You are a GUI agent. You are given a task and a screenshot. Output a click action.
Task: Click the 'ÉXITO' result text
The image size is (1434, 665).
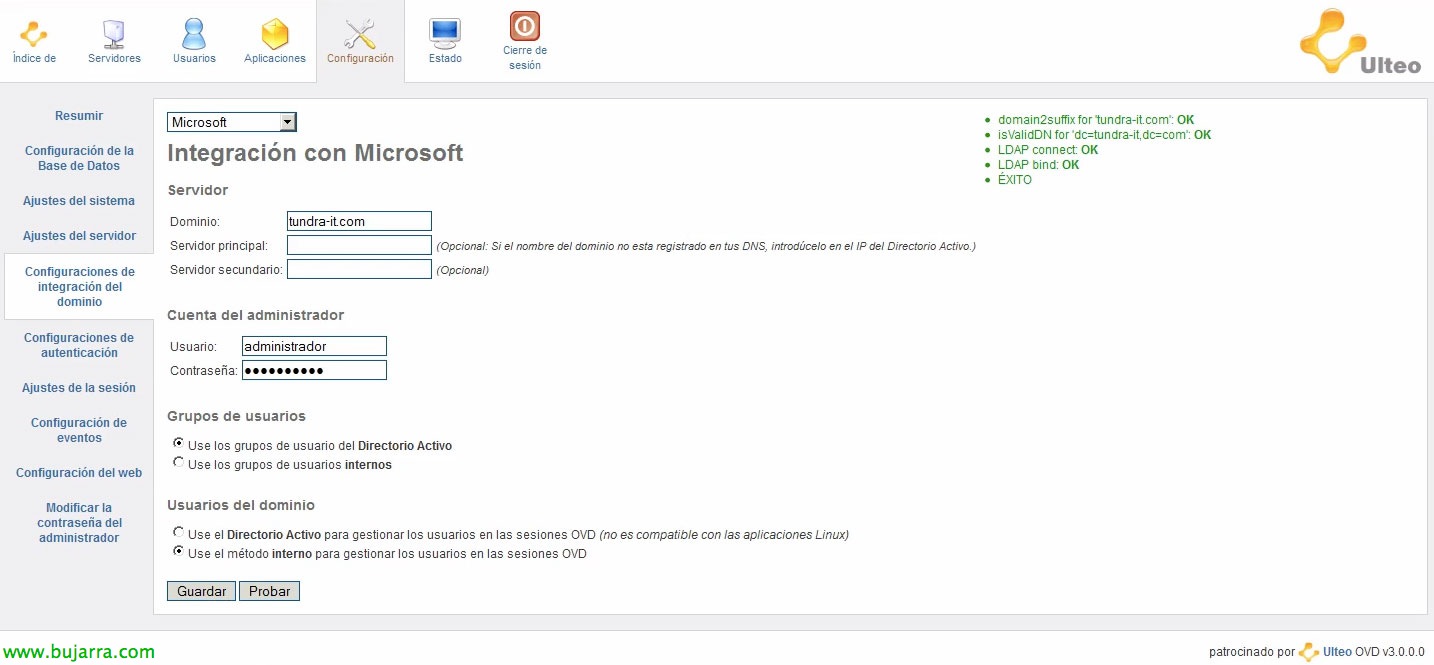point(1015,180)
